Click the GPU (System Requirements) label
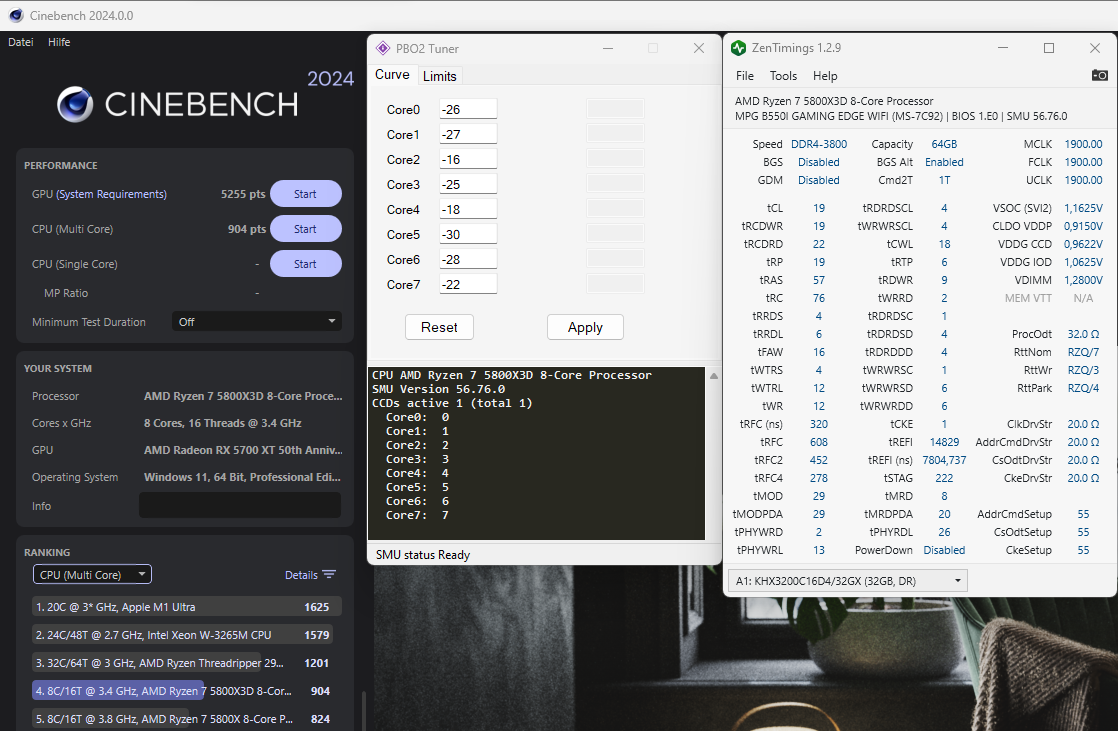Image resolution: width=1118 pixels, height=731 pixels. pyautogui.click(x=99, y=194)
